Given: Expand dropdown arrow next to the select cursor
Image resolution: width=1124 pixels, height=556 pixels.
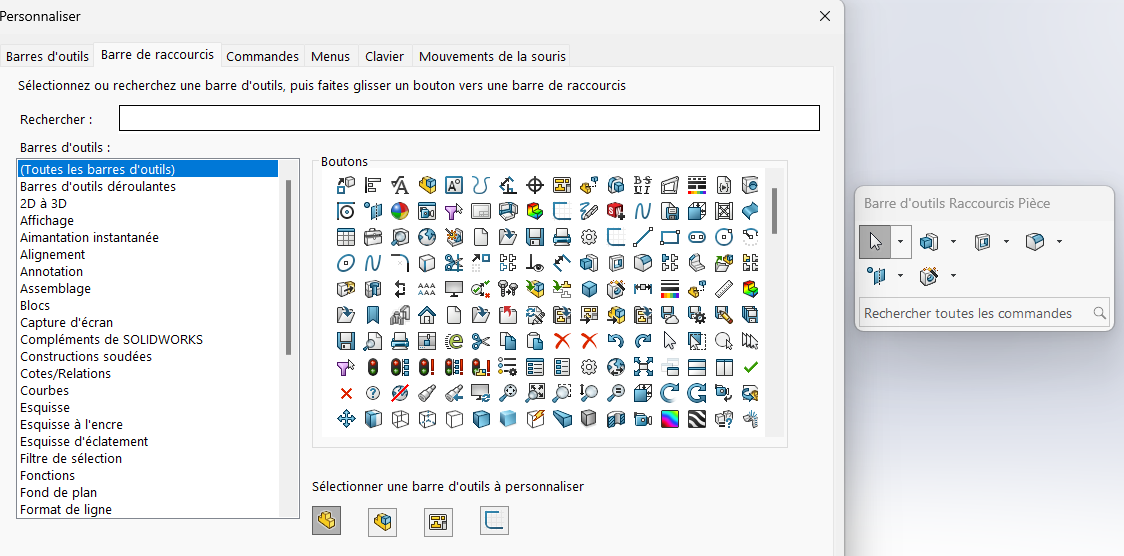Looking at the screenshot, I should click(x=900, y=242).
